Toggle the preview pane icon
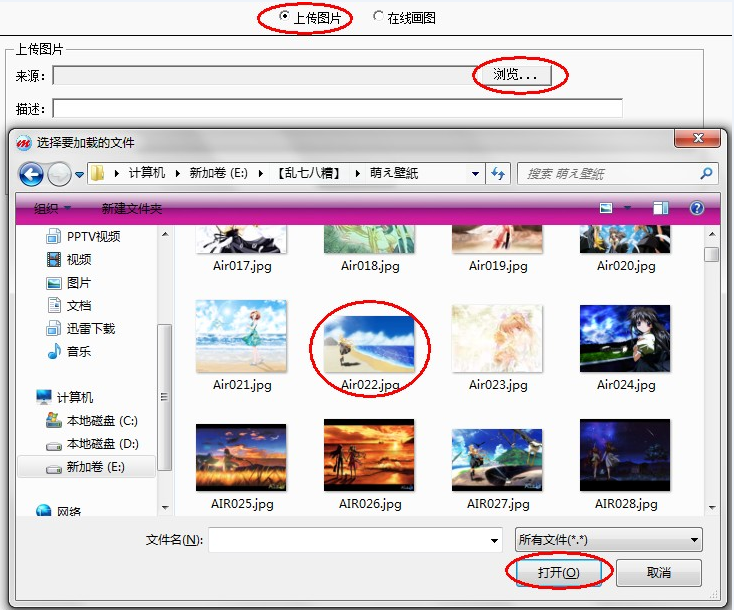The image size is (734, 610). [x=661, y=208]
